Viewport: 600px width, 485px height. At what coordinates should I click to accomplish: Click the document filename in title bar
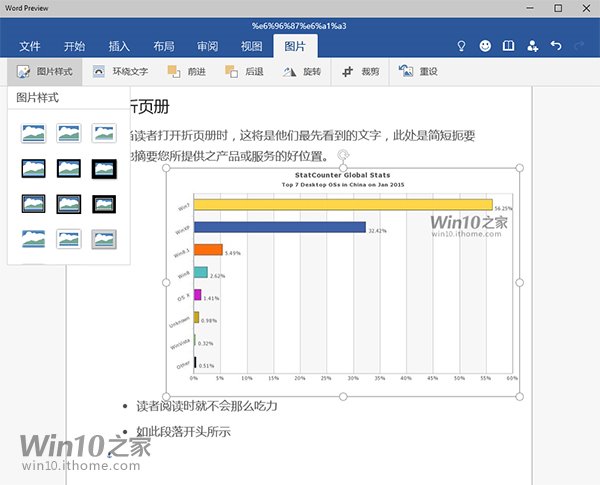coord(299,26)
